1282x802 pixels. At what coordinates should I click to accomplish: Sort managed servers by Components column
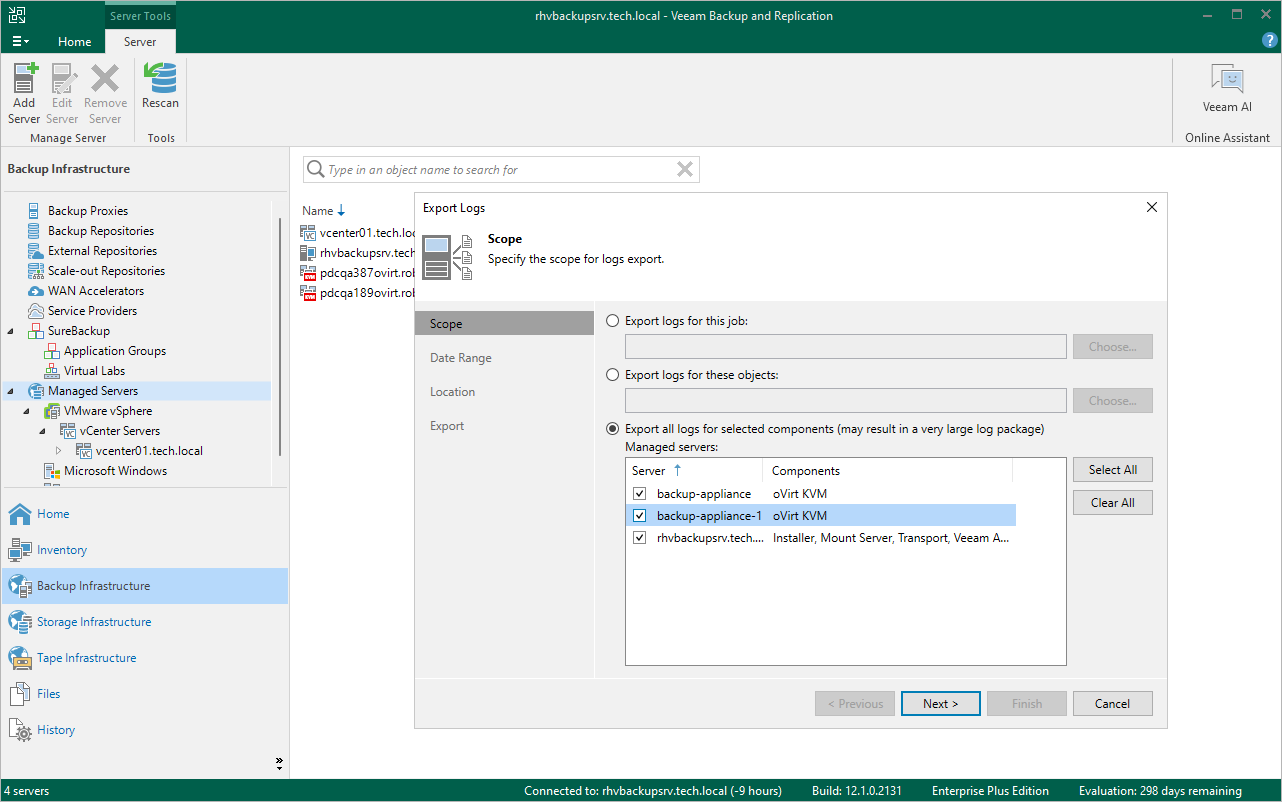[888, 471]
